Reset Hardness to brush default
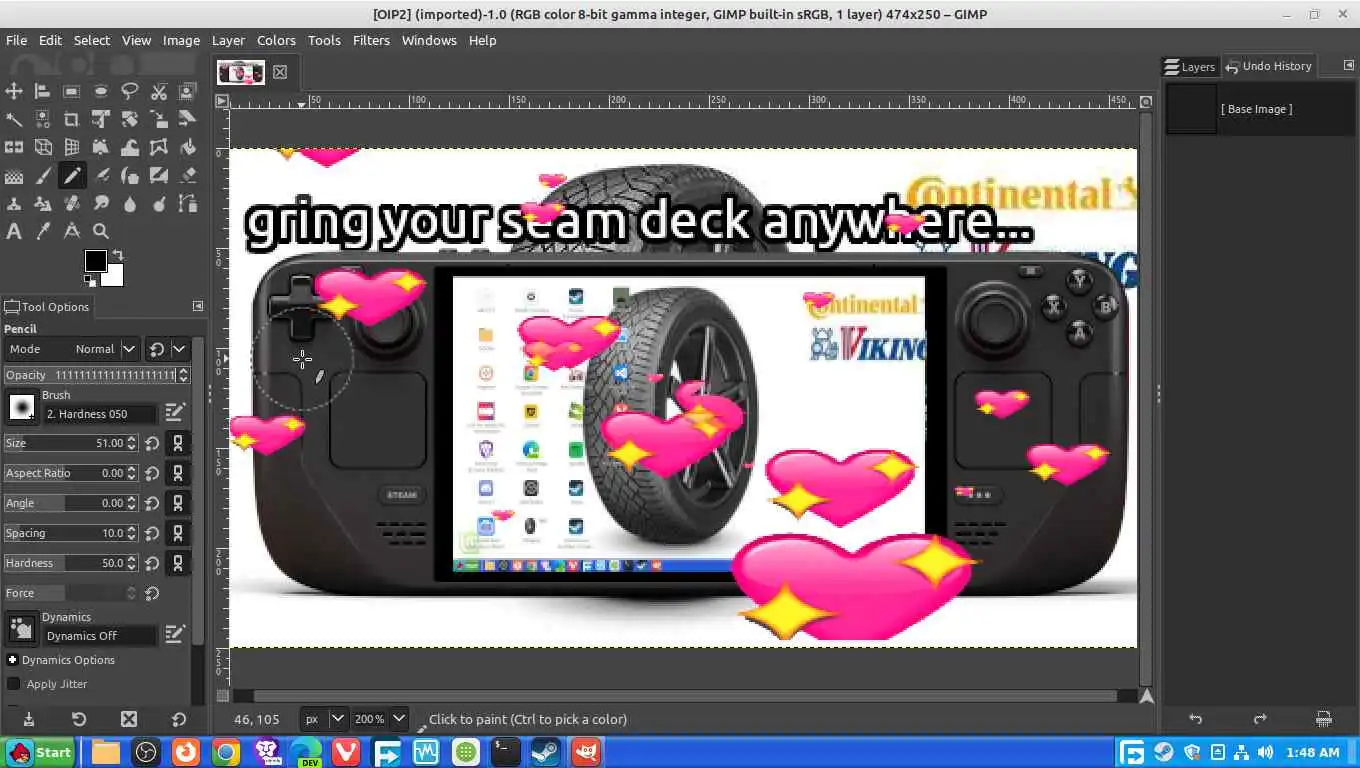Viewport: 1360px width, 768px height. 152,563
